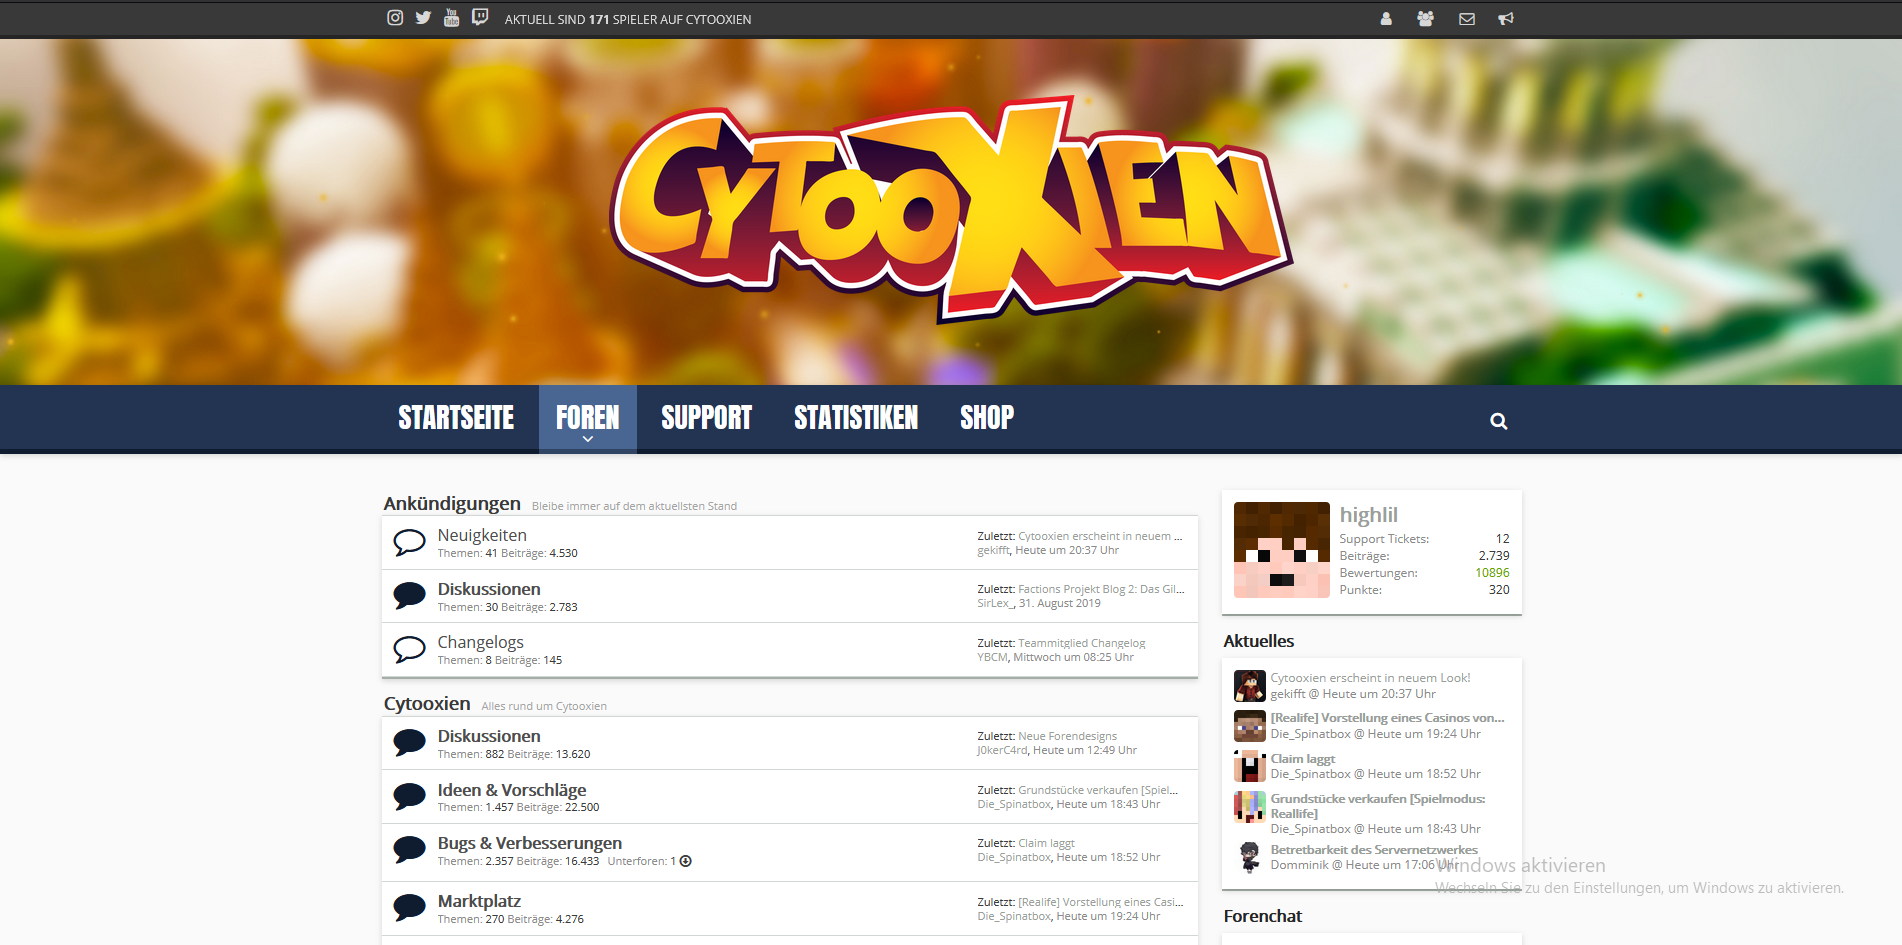The width and height of the screenshot is (1902, 945).
Task: Open the YouTube icon link
Action: coord(451,18)
